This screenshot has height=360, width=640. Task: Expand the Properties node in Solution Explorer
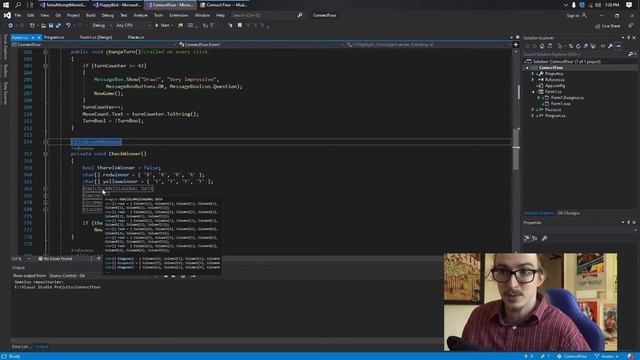(533, 73)
